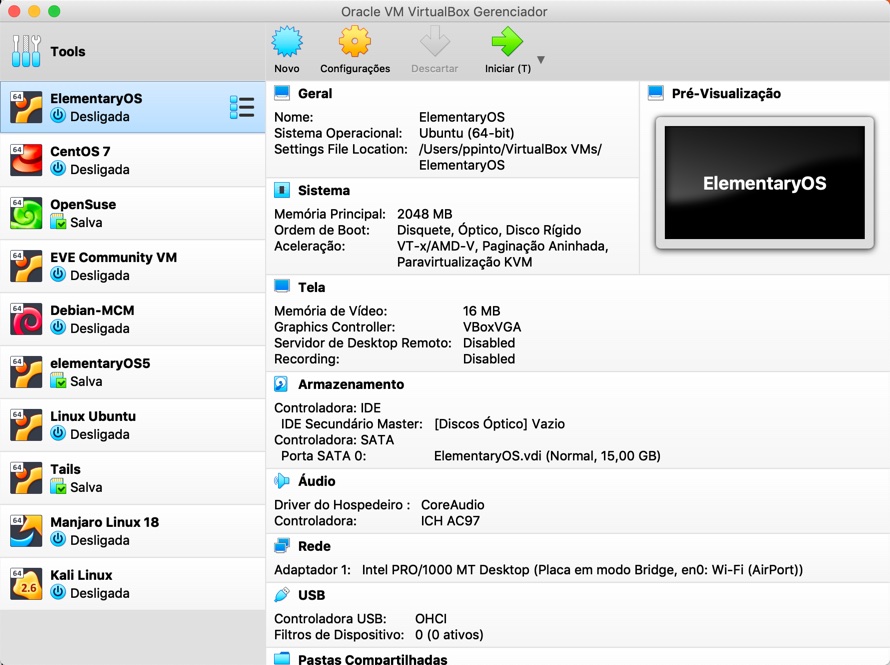Click the Geral section icon
The width and height of the screenshot is (890, 665).
283,93
